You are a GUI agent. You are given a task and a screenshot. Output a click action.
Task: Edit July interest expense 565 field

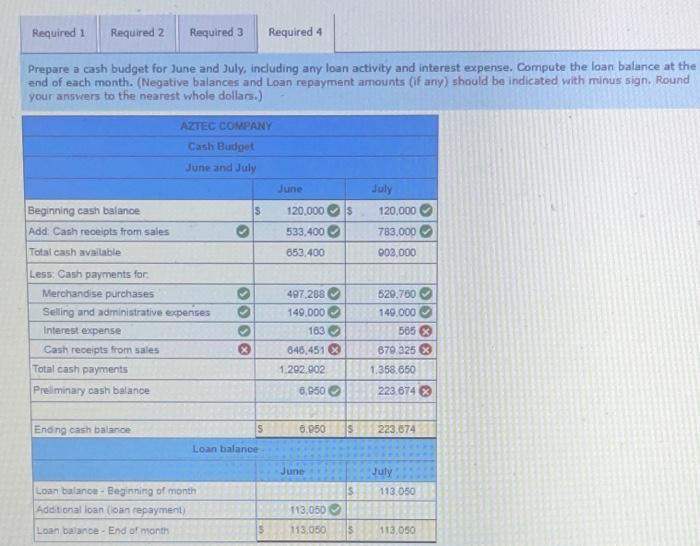[x=391, y=331]
